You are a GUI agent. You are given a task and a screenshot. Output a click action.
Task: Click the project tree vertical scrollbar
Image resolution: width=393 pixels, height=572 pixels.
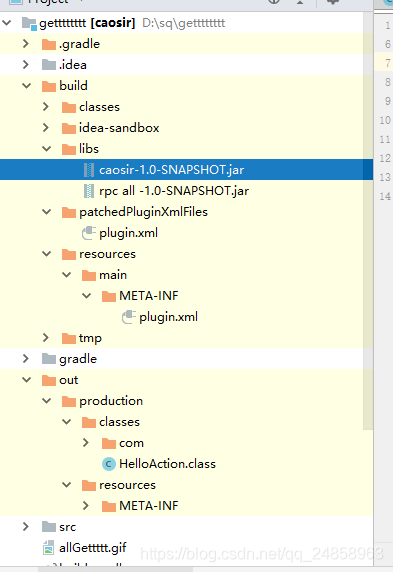point(368,221)
